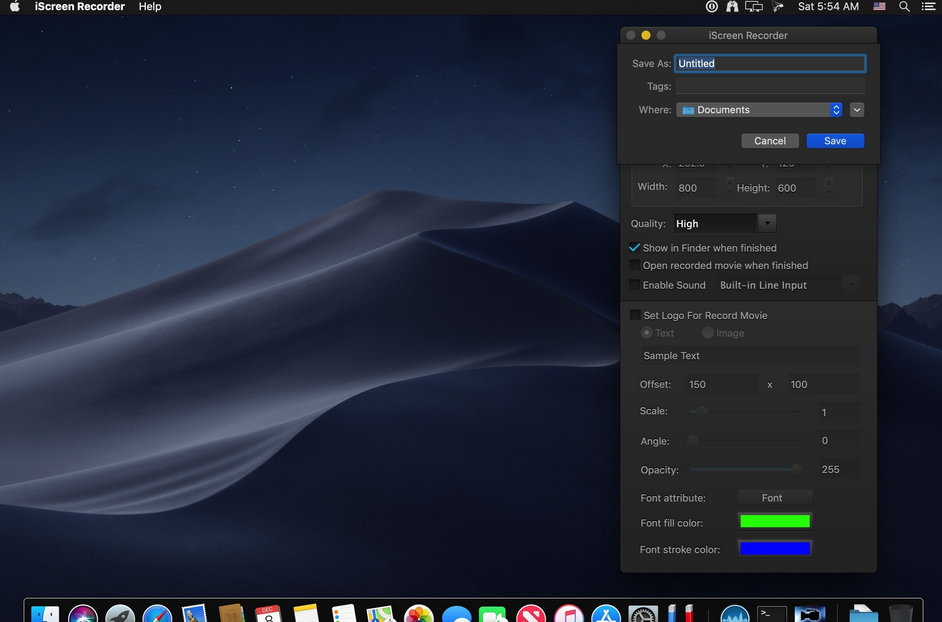The width and height of the screenshot is (942, 622).
Task: Open Maps from the Dock
Action: click(x=381, y=613)
